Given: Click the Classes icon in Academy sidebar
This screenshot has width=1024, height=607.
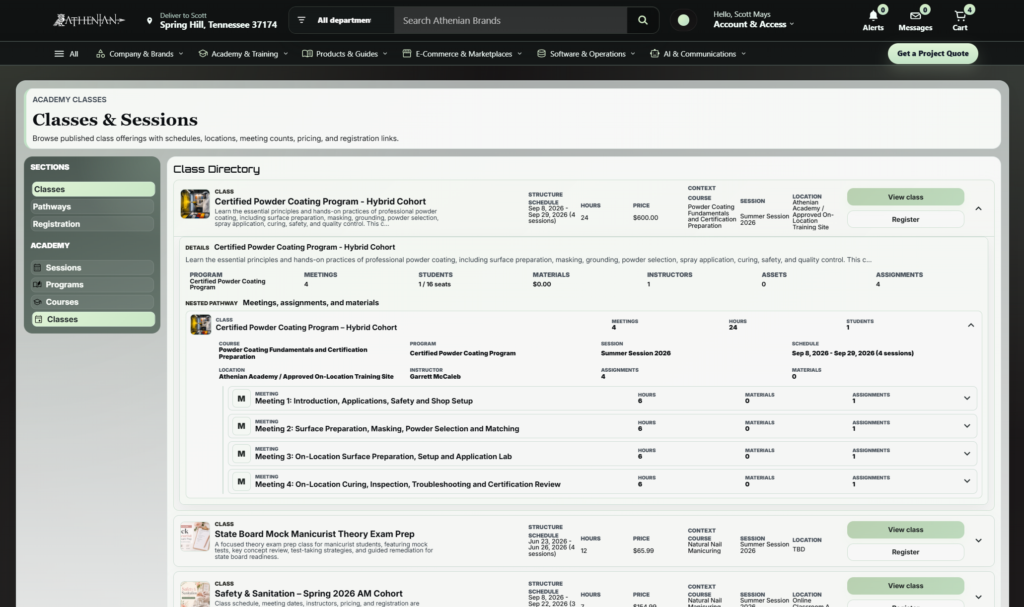Looking at the screenshot, I should (x=38, y=319).
